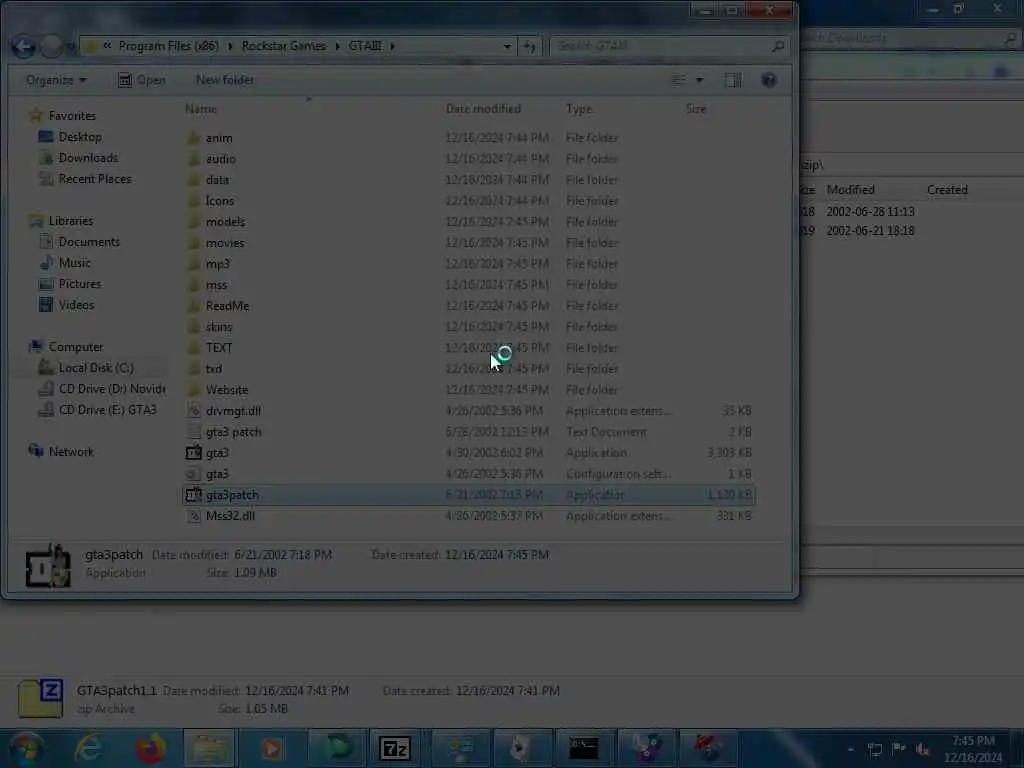Open the Documents library
This screenshot has width=1024, height=768.
click(x=89, y=242)
